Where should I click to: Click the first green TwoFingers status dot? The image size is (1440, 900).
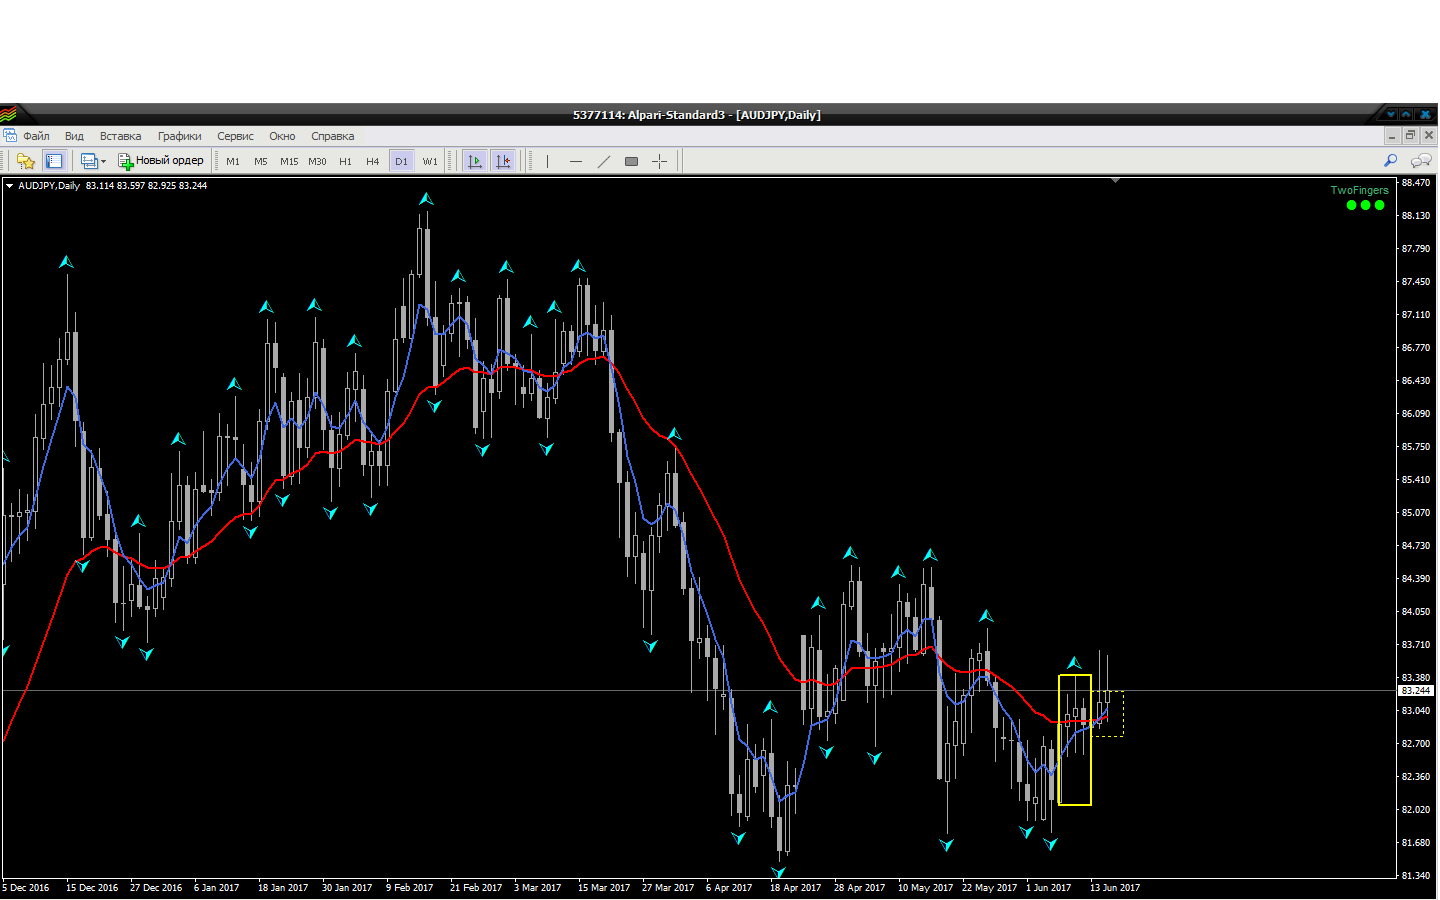(x=1351, y=205)
